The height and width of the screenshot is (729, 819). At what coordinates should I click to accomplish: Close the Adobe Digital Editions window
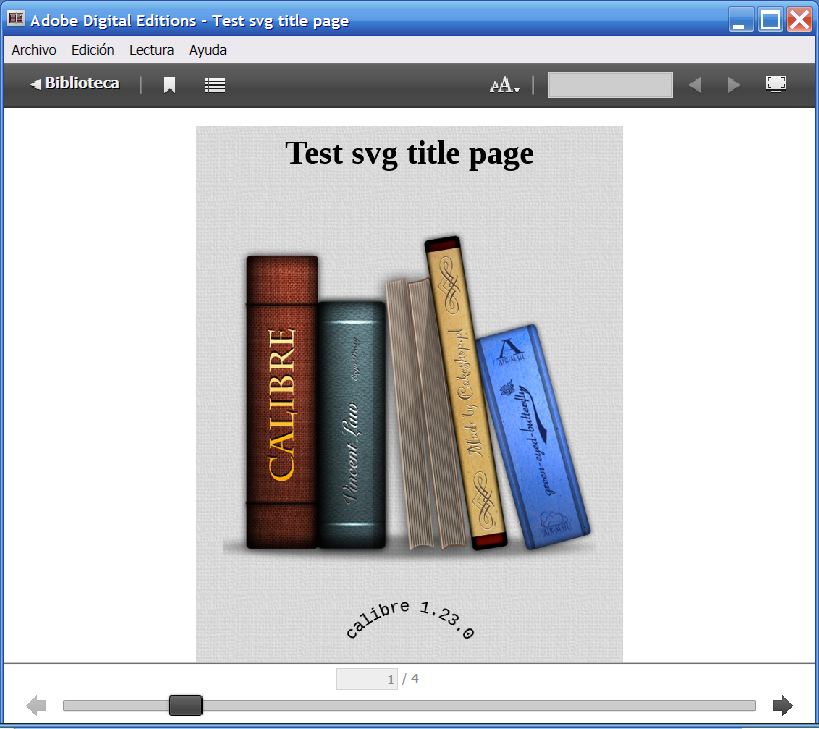799,20
